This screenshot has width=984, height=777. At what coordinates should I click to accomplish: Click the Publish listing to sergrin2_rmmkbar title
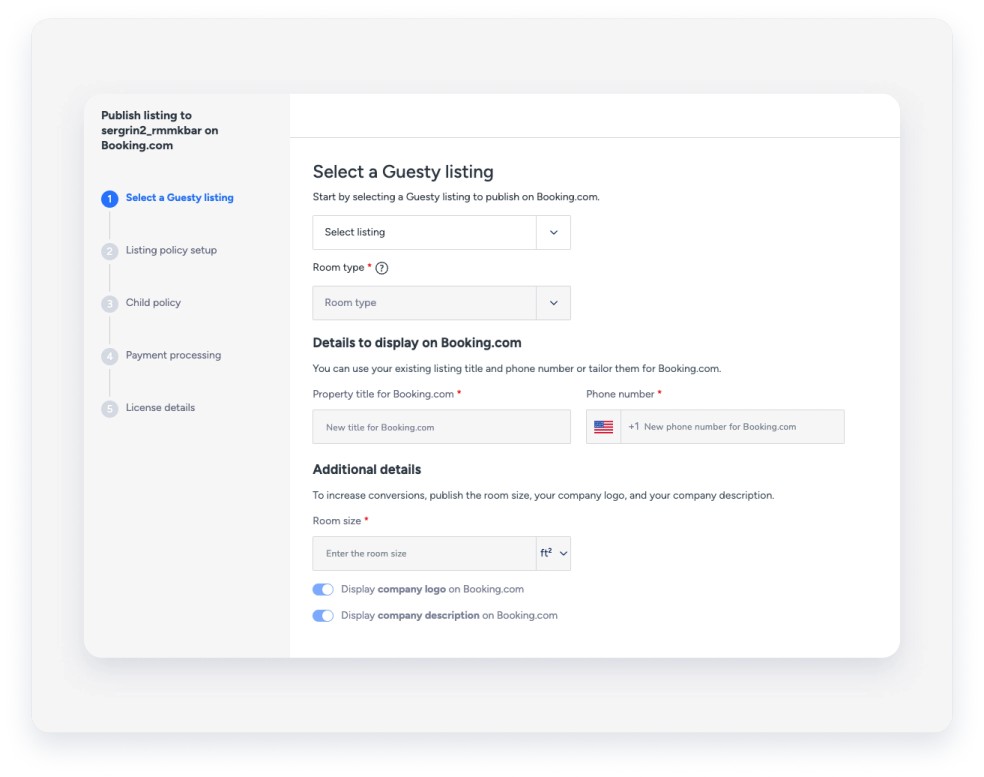click(159, 130)
